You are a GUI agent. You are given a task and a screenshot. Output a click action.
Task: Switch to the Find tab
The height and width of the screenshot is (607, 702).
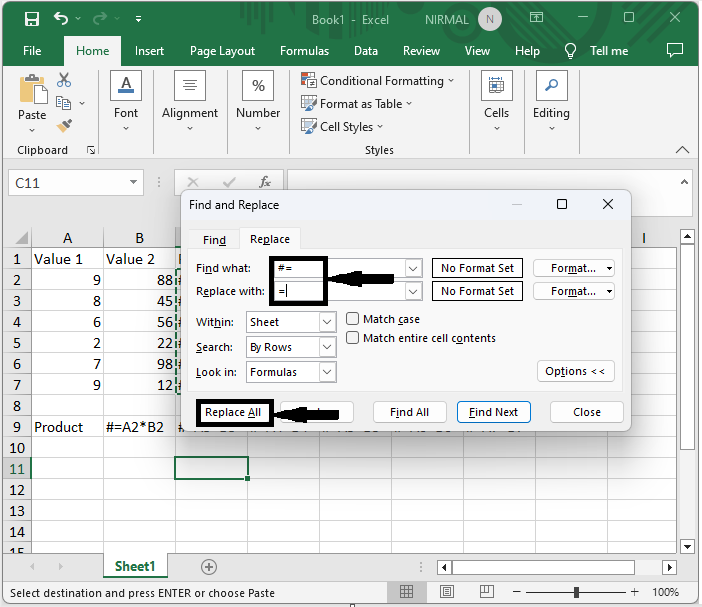(214, 240)
